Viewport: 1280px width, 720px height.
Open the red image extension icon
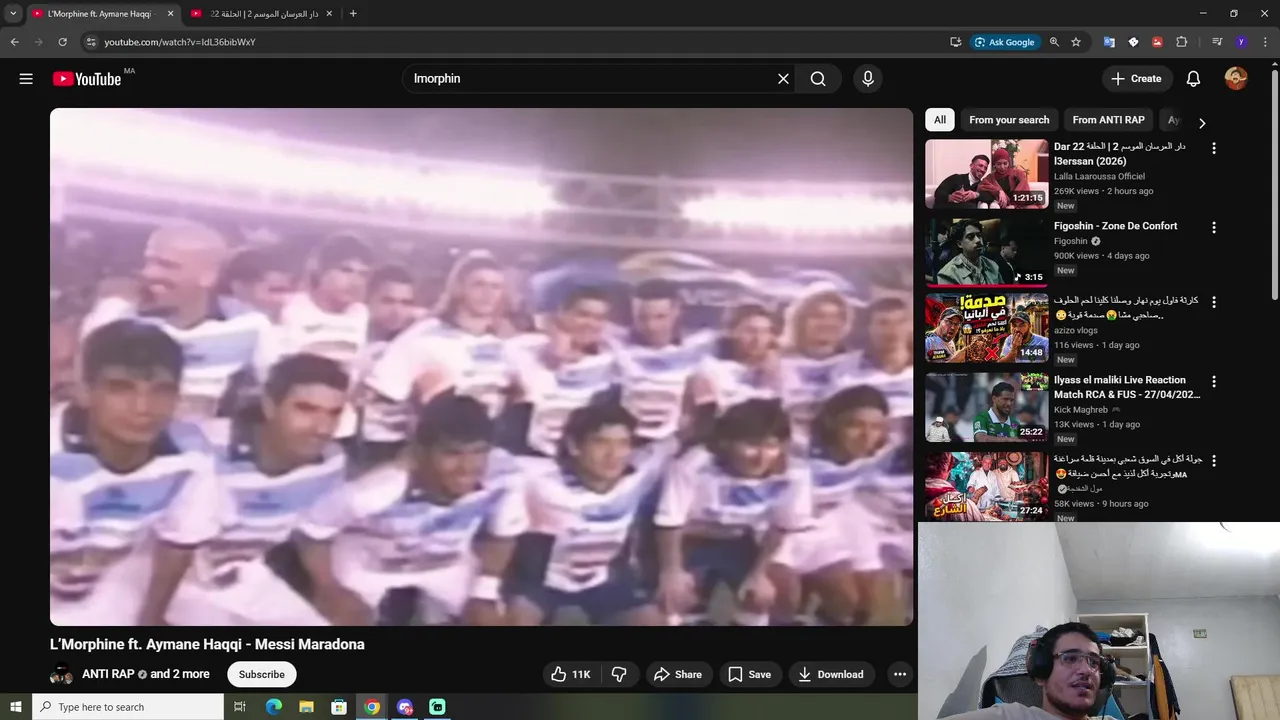(x=1157, y=42)
